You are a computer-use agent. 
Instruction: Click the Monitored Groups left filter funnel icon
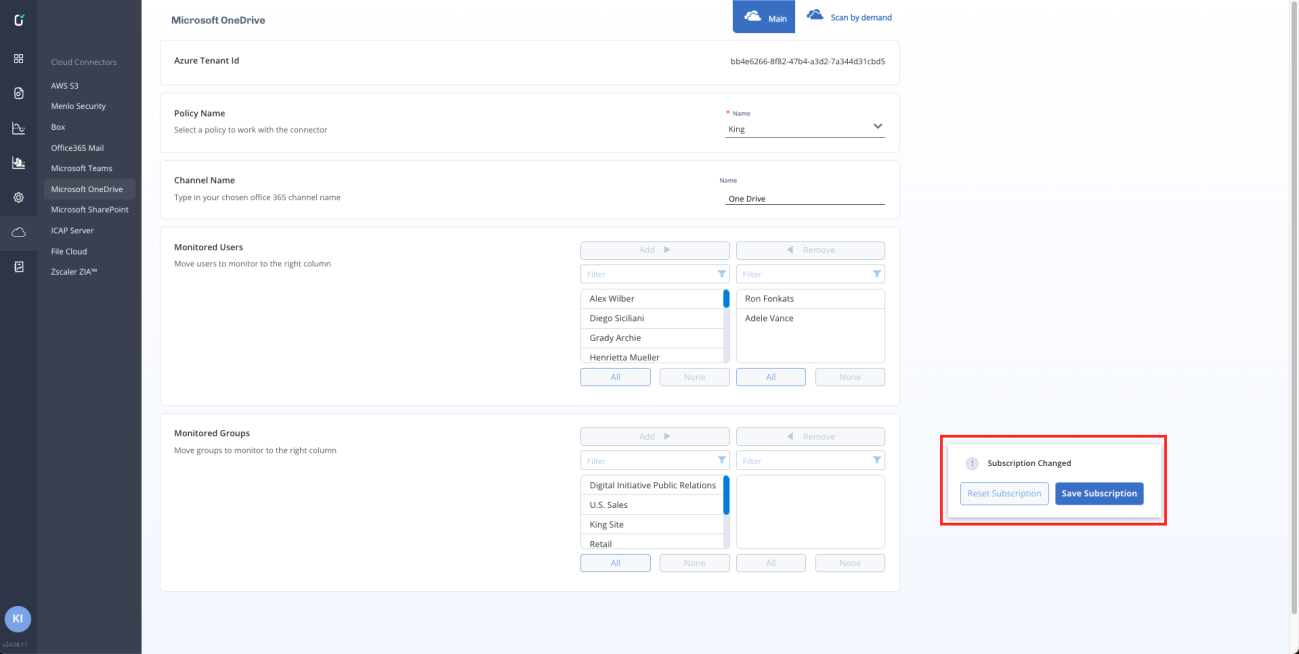(x=721, y=461)
